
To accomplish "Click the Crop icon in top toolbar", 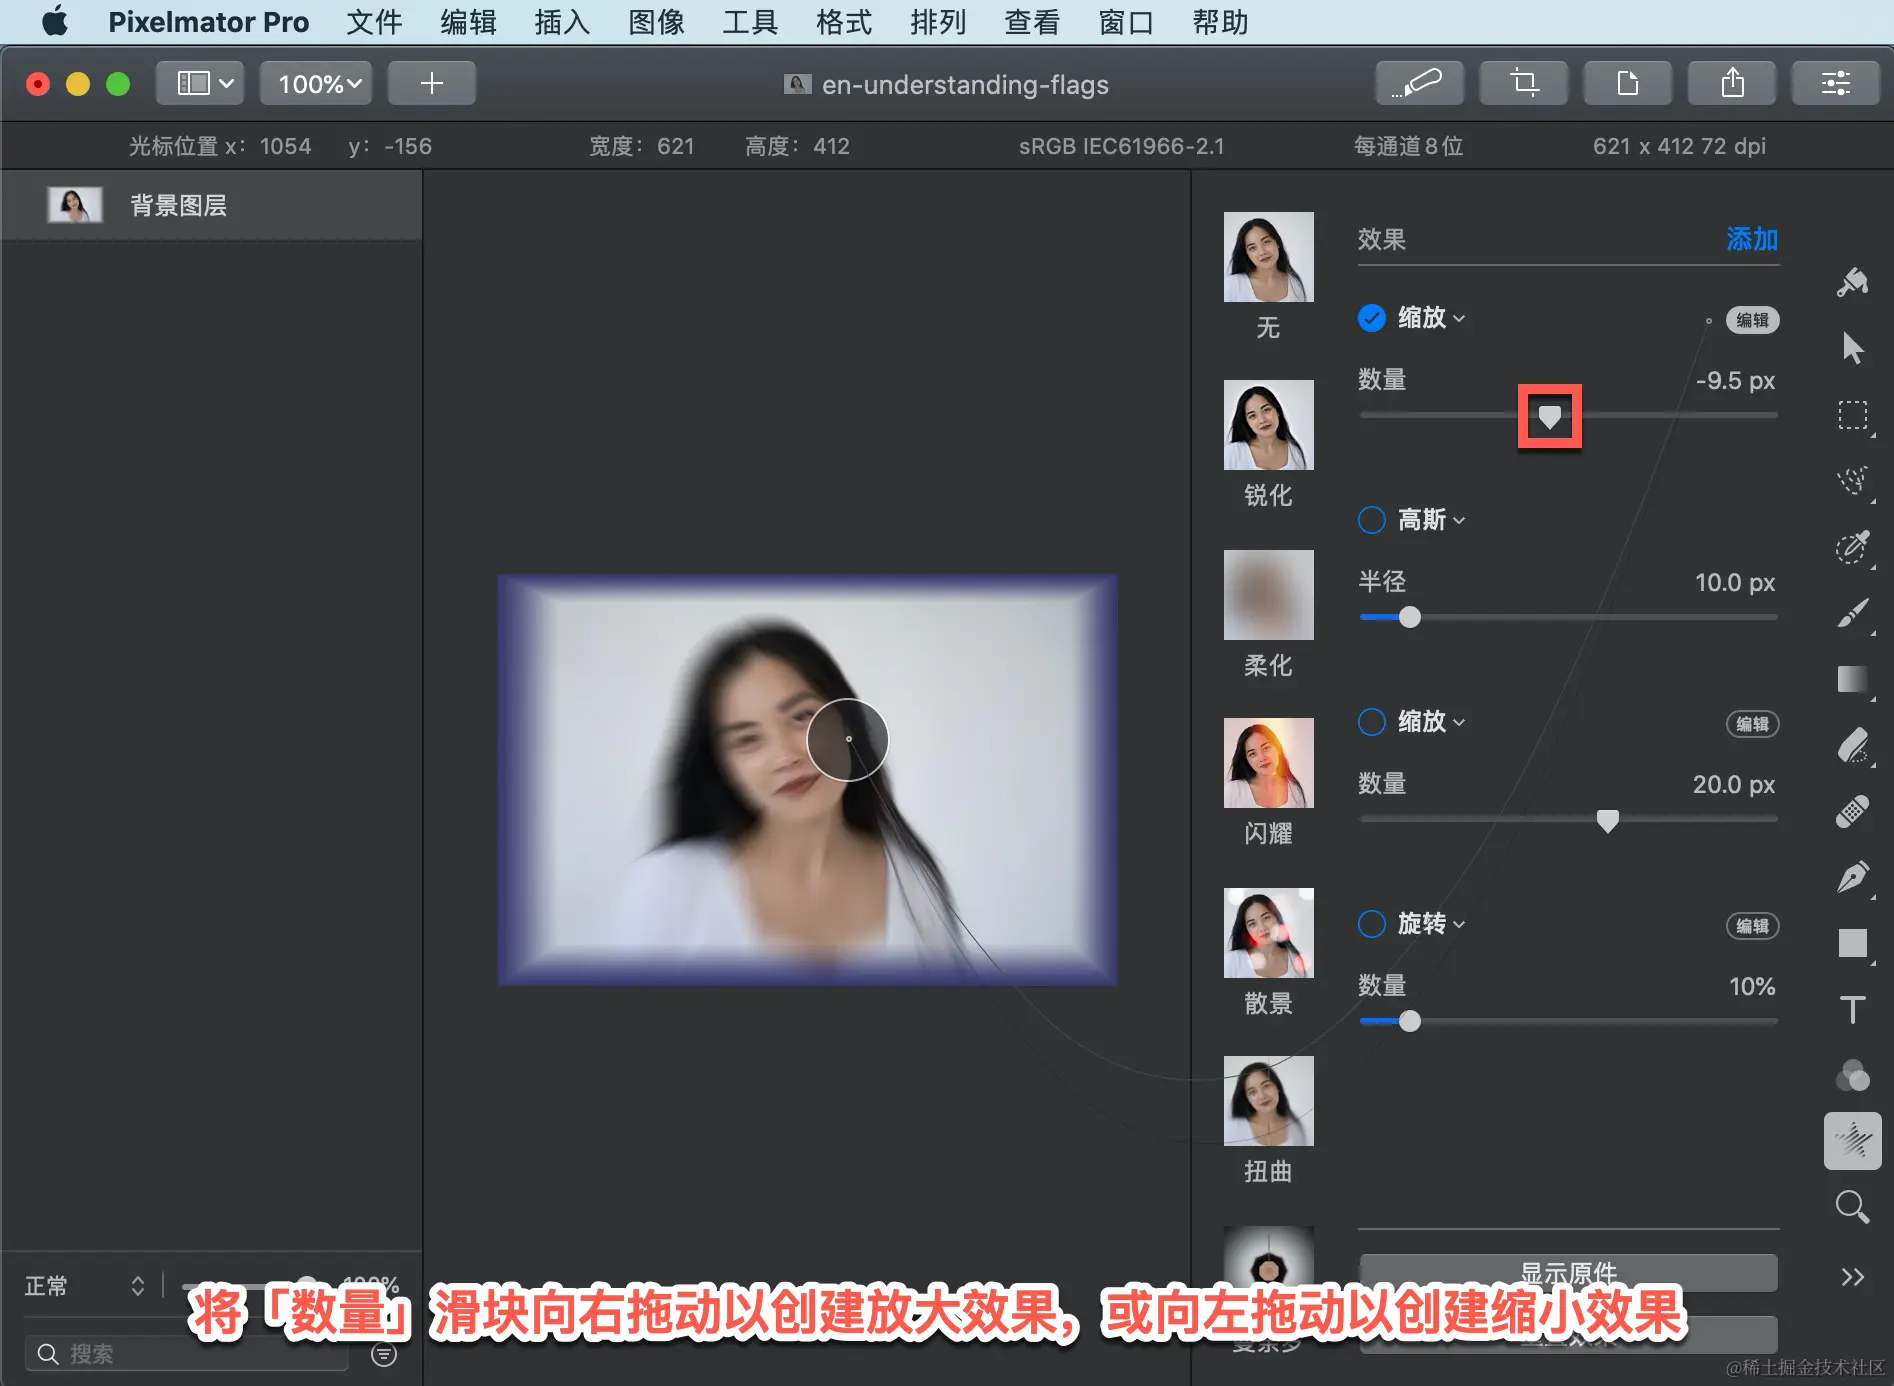I will (x=1523, y=83).
